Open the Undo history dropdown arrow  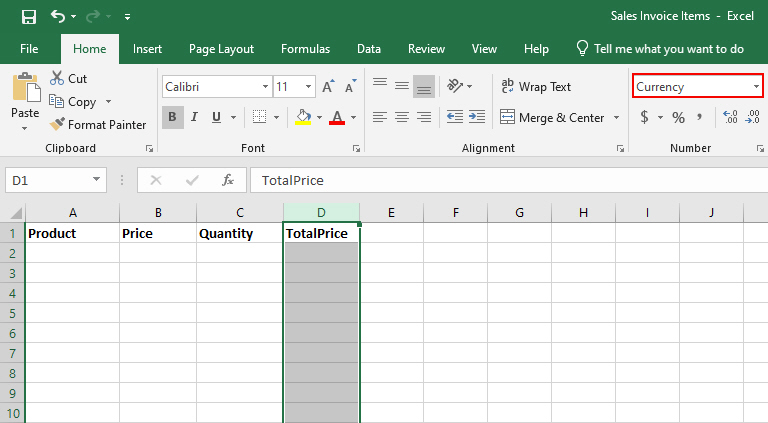coord(73,17)
